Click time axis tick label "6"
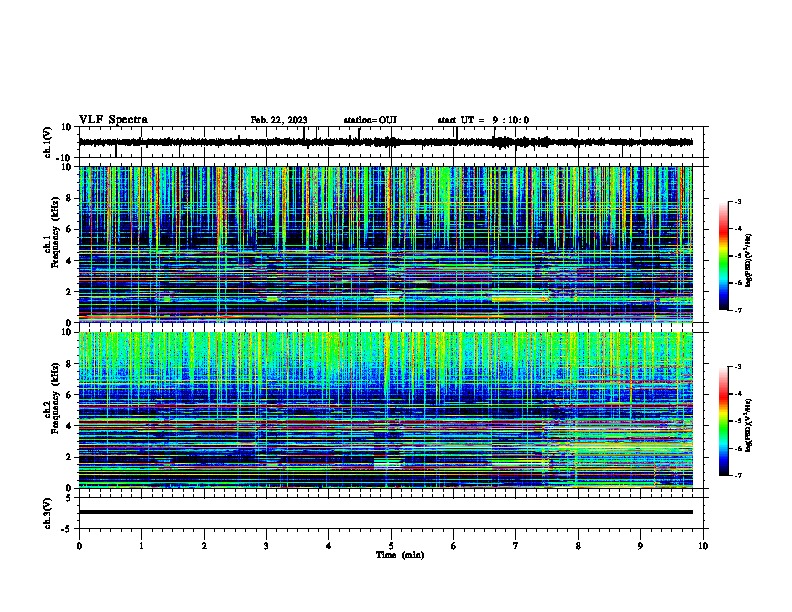The image size is (792, 612). coord(454,546)
